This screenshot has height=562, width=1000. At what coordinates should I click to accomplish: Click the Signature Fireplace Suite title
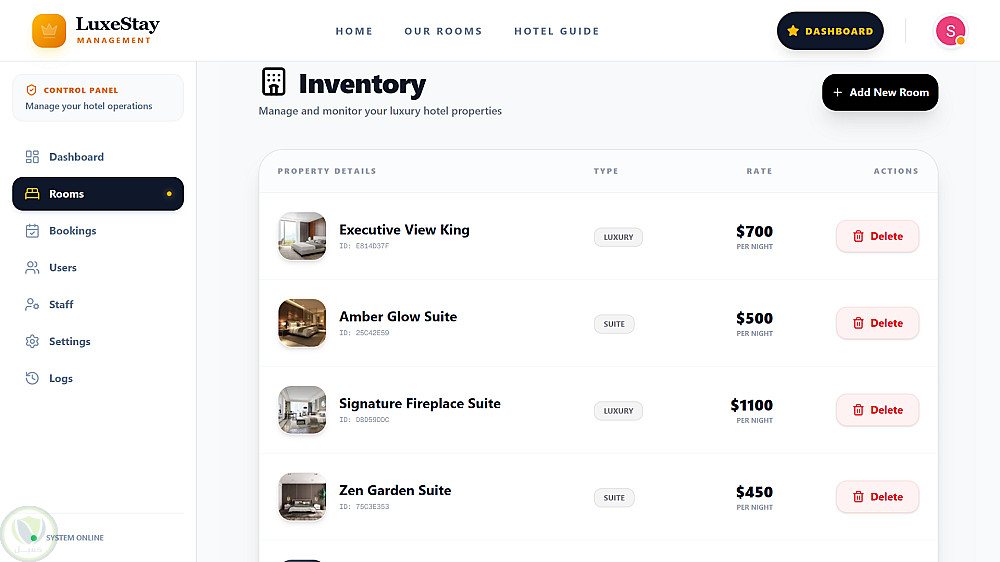coord(420,404)
